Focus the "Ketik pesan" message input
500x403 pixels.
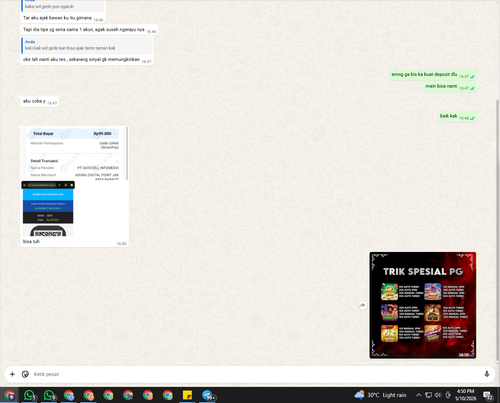255,374
